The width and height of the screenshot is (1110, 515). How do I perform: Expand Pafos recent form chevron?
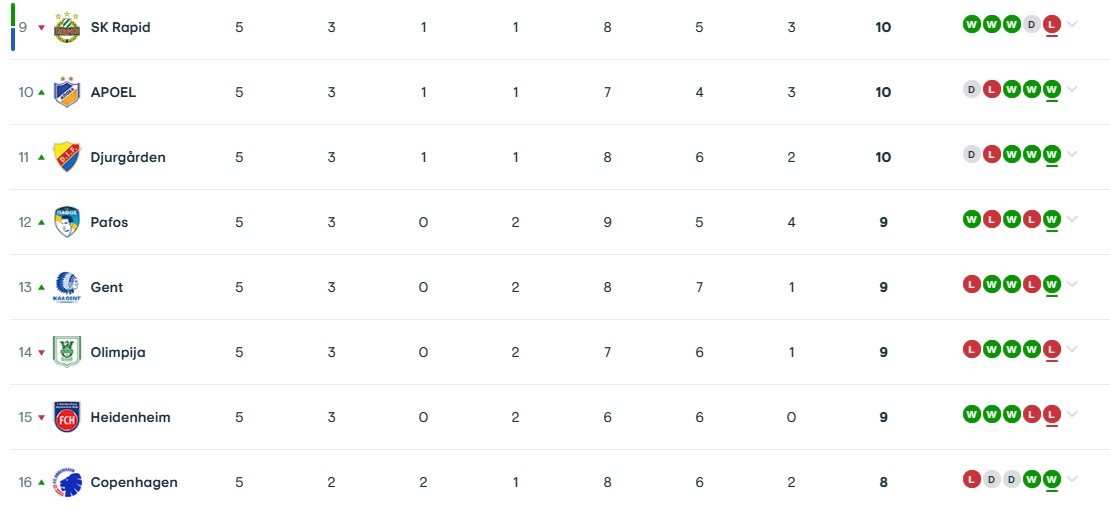1072,220
